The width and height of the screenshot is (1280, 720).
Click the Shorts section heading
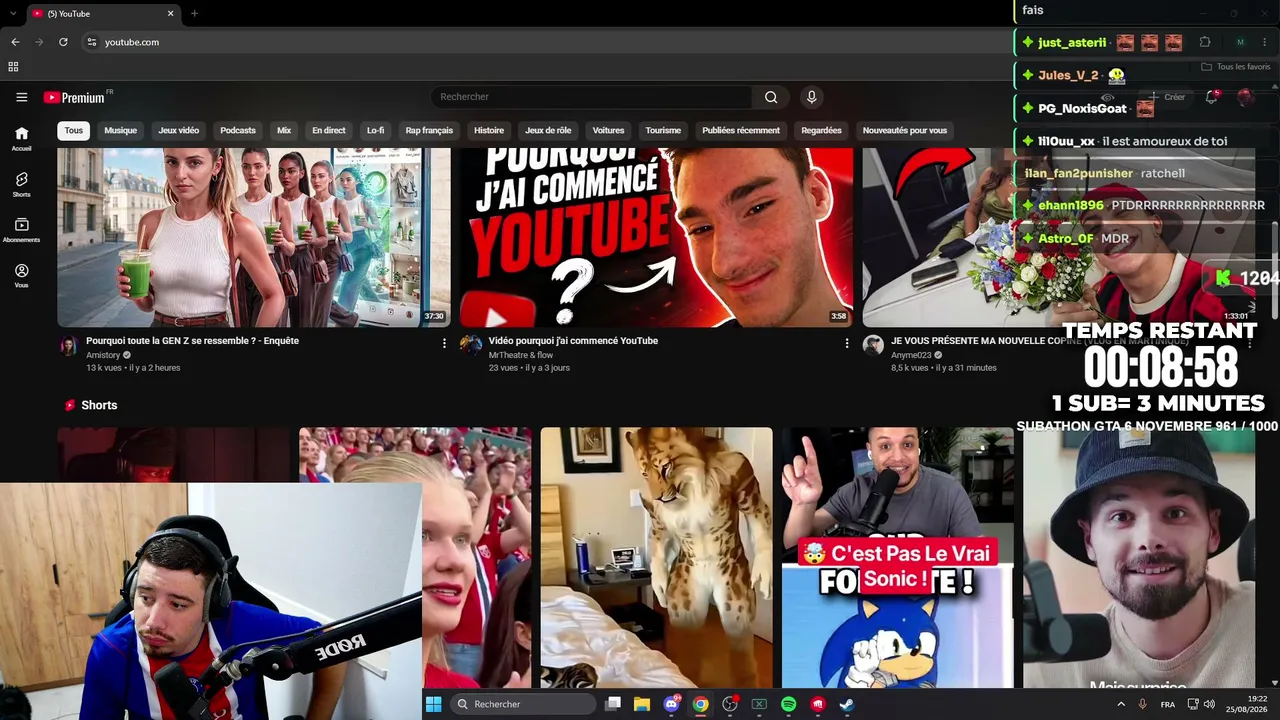click(x=99, y=405)
